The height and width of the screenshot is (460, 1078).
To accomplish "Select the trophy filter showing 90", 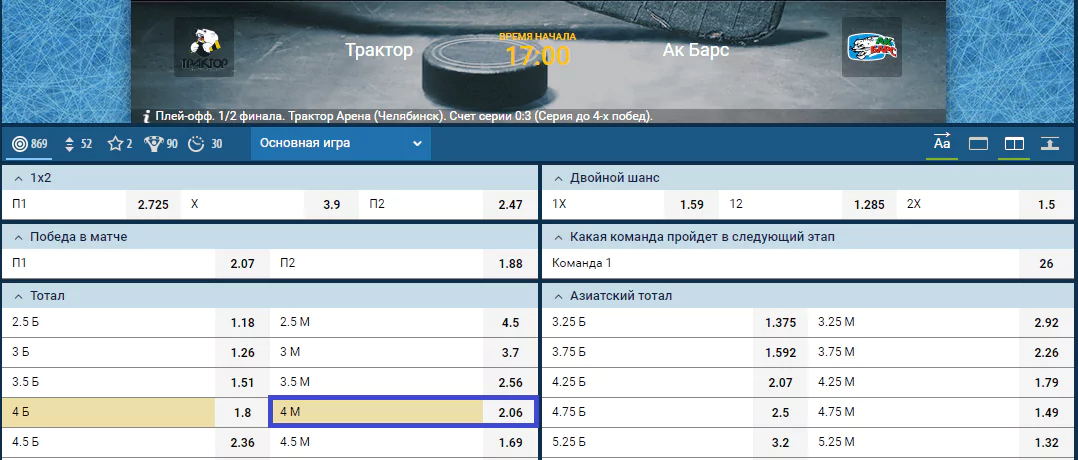I will (x=161, y=144).
